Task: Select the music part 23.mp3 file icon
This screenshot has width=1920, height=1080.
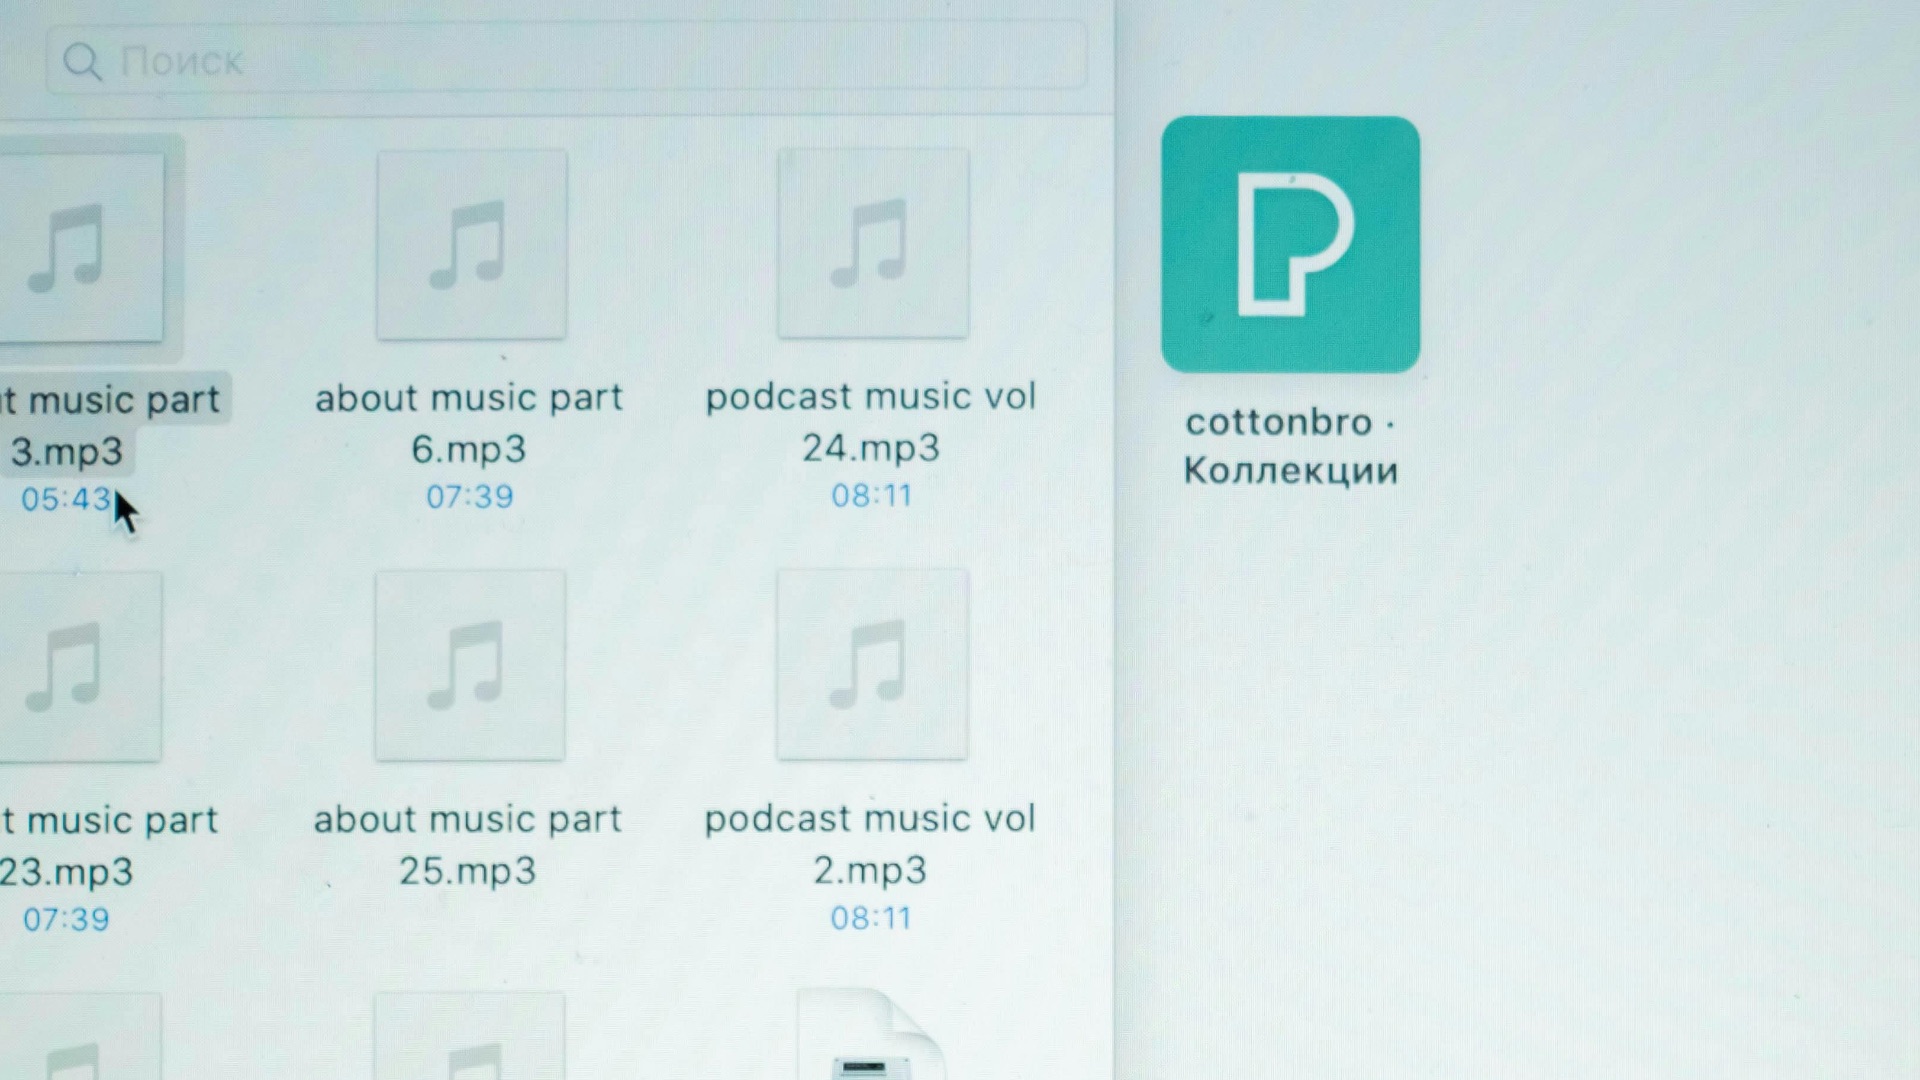Action: pos(80,667)
